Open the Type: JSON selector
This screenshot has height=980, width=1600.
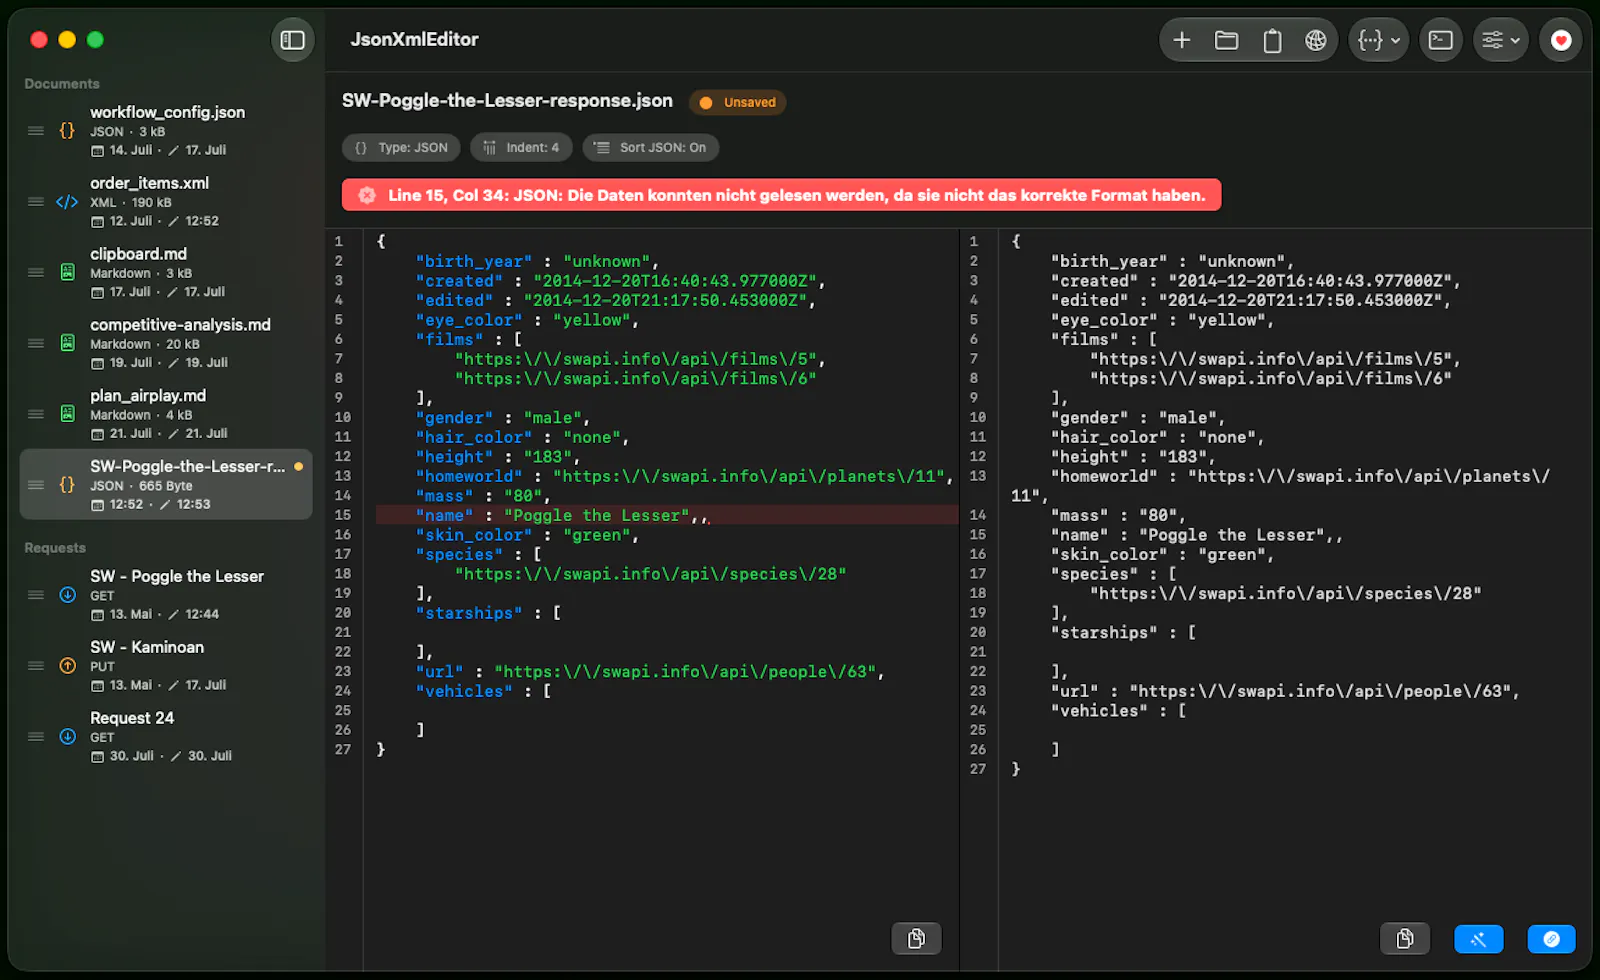402,147
